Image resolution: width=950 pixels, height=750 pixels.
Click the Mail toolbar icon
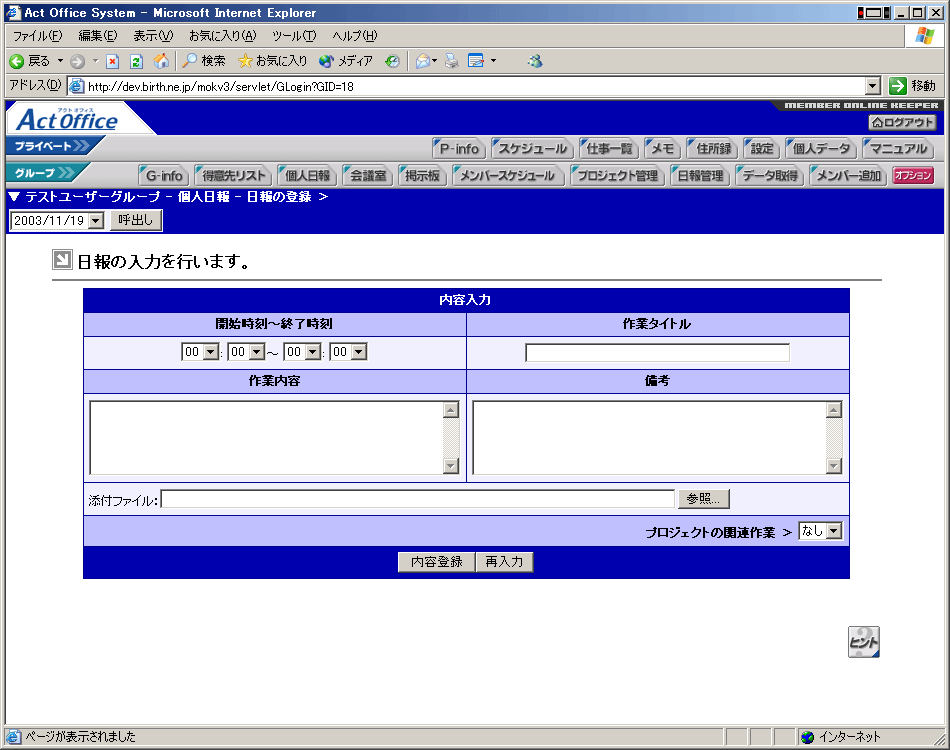pyautogui.click(x=423, y=61)
